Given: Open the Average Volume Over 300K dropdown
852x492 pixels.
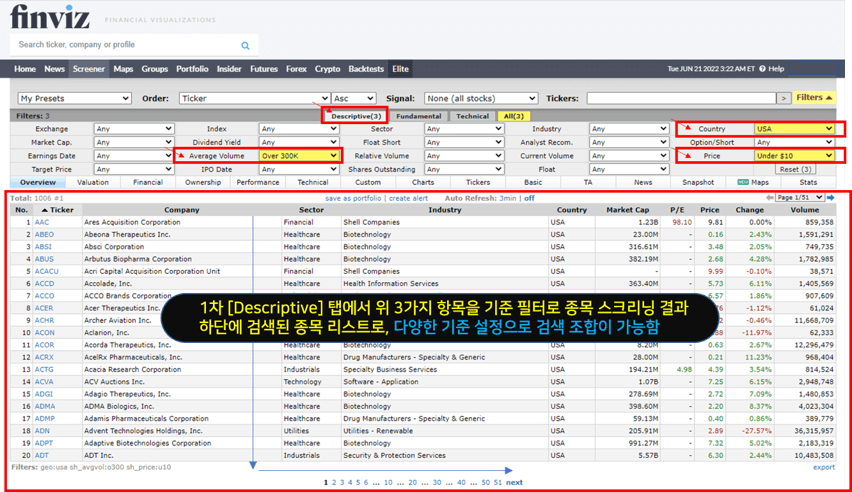Looking at the screenshot, I should coord(299,156).
